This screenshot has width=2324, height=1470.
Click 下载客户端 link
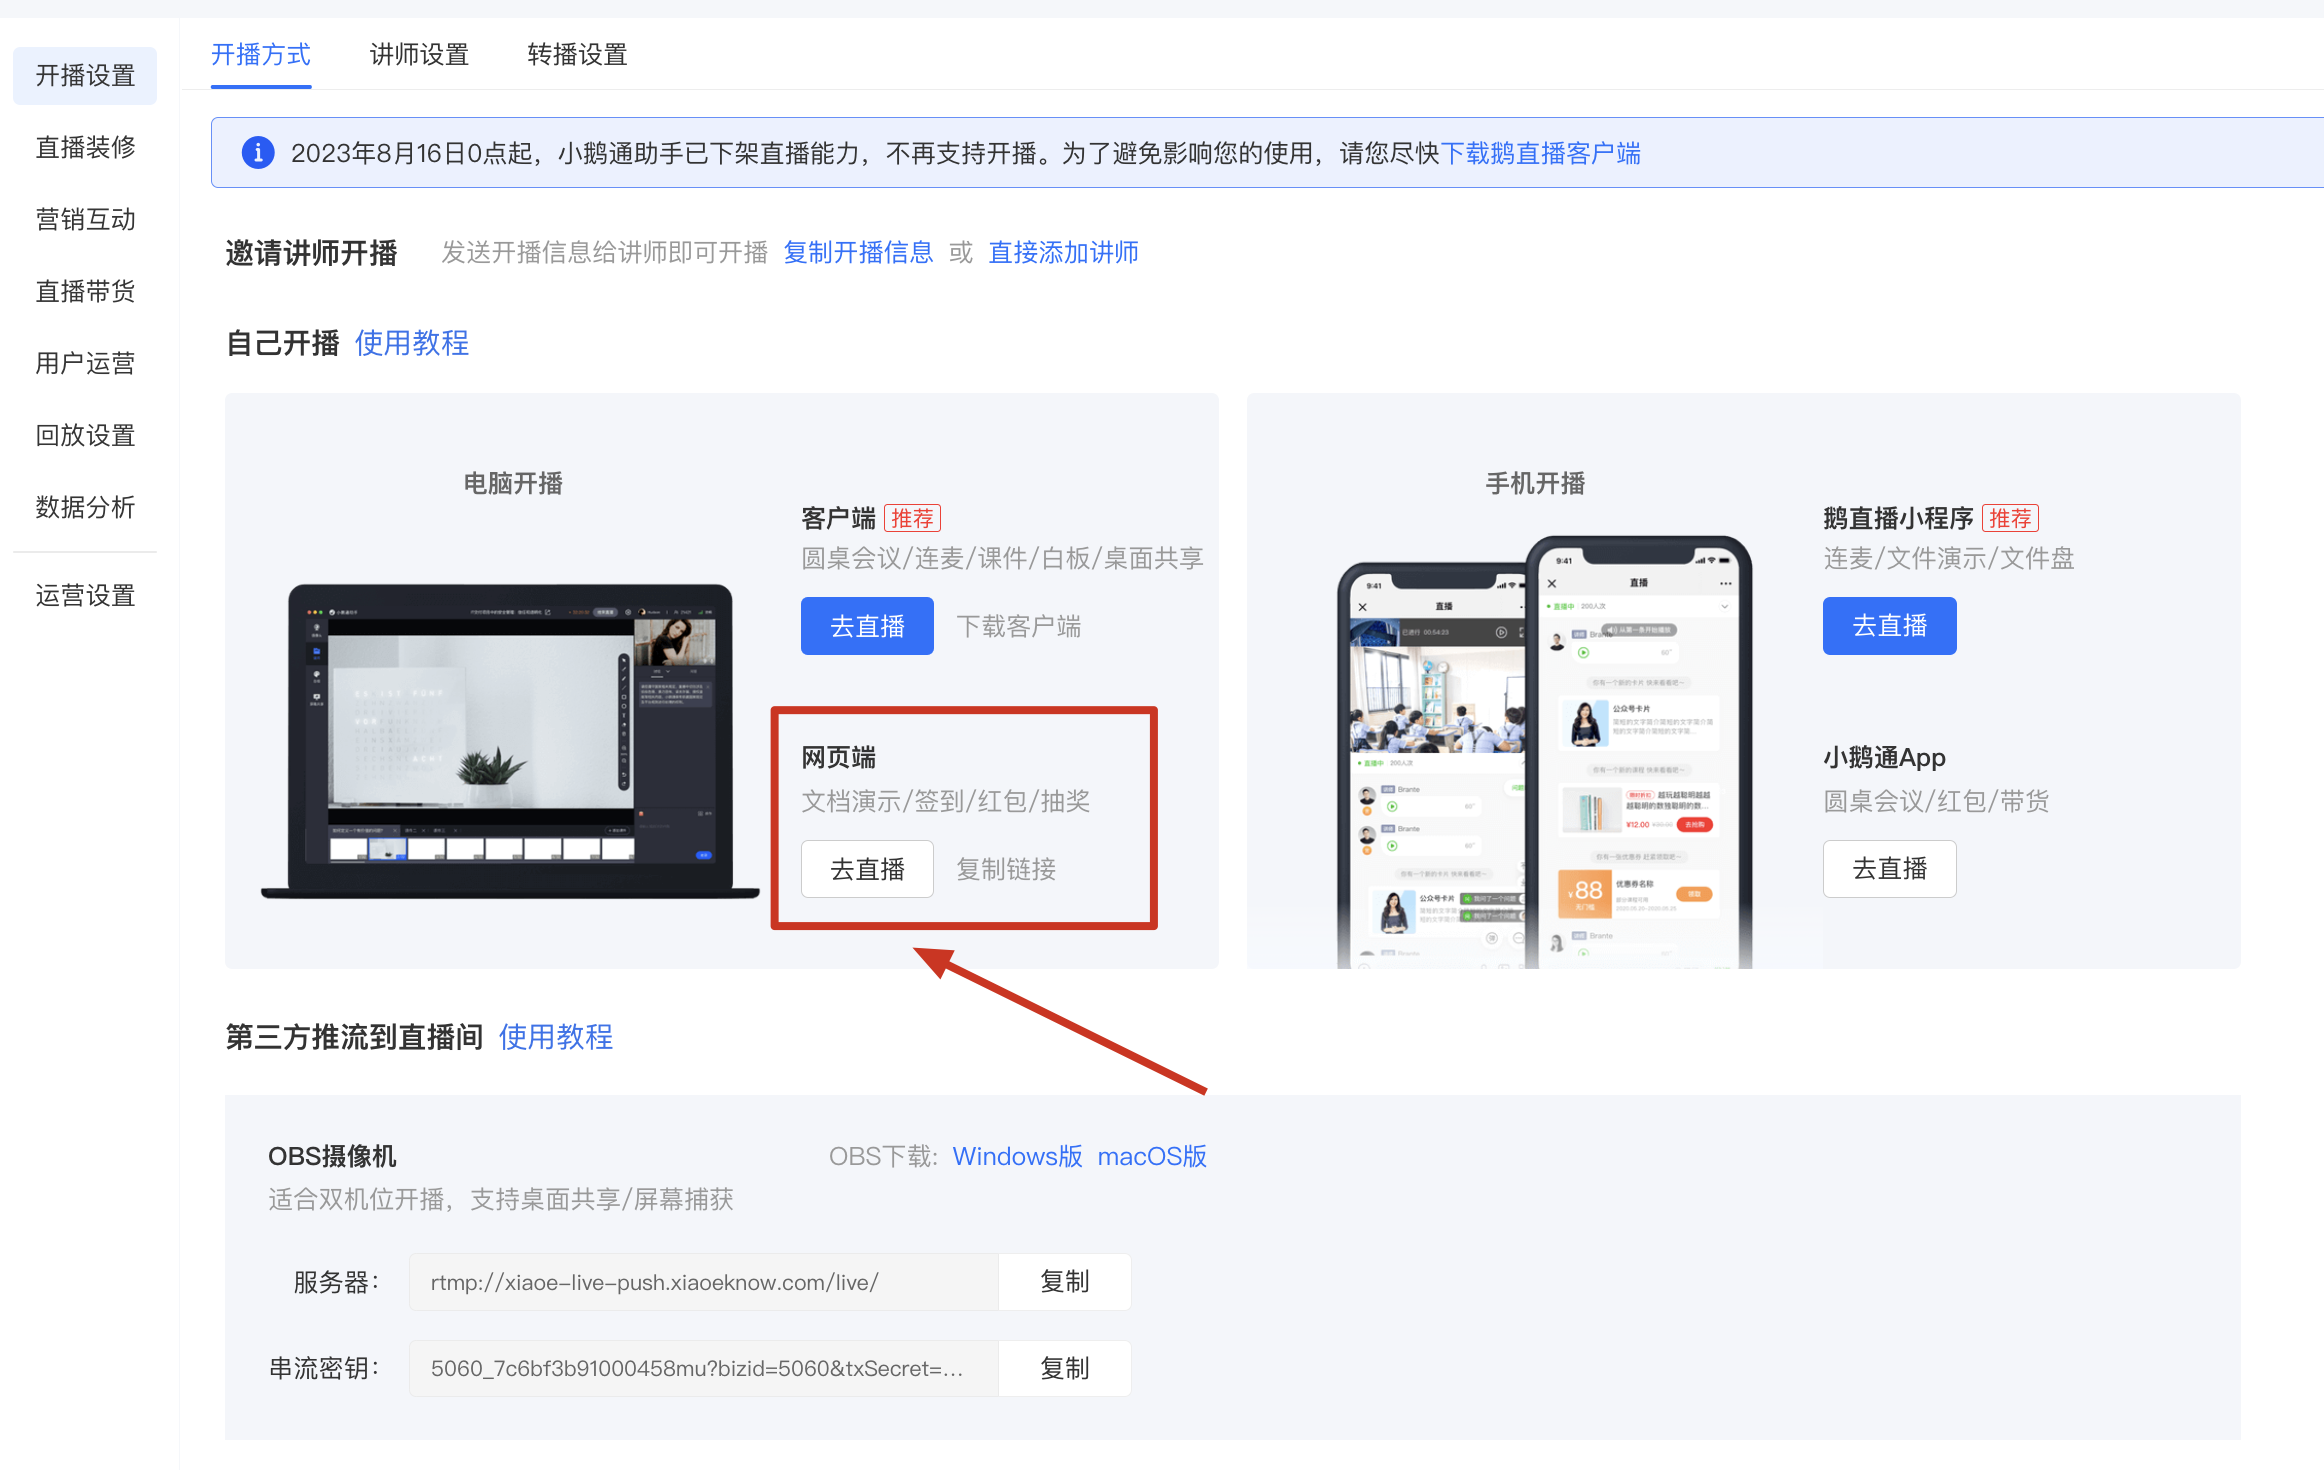(1019, 626)
